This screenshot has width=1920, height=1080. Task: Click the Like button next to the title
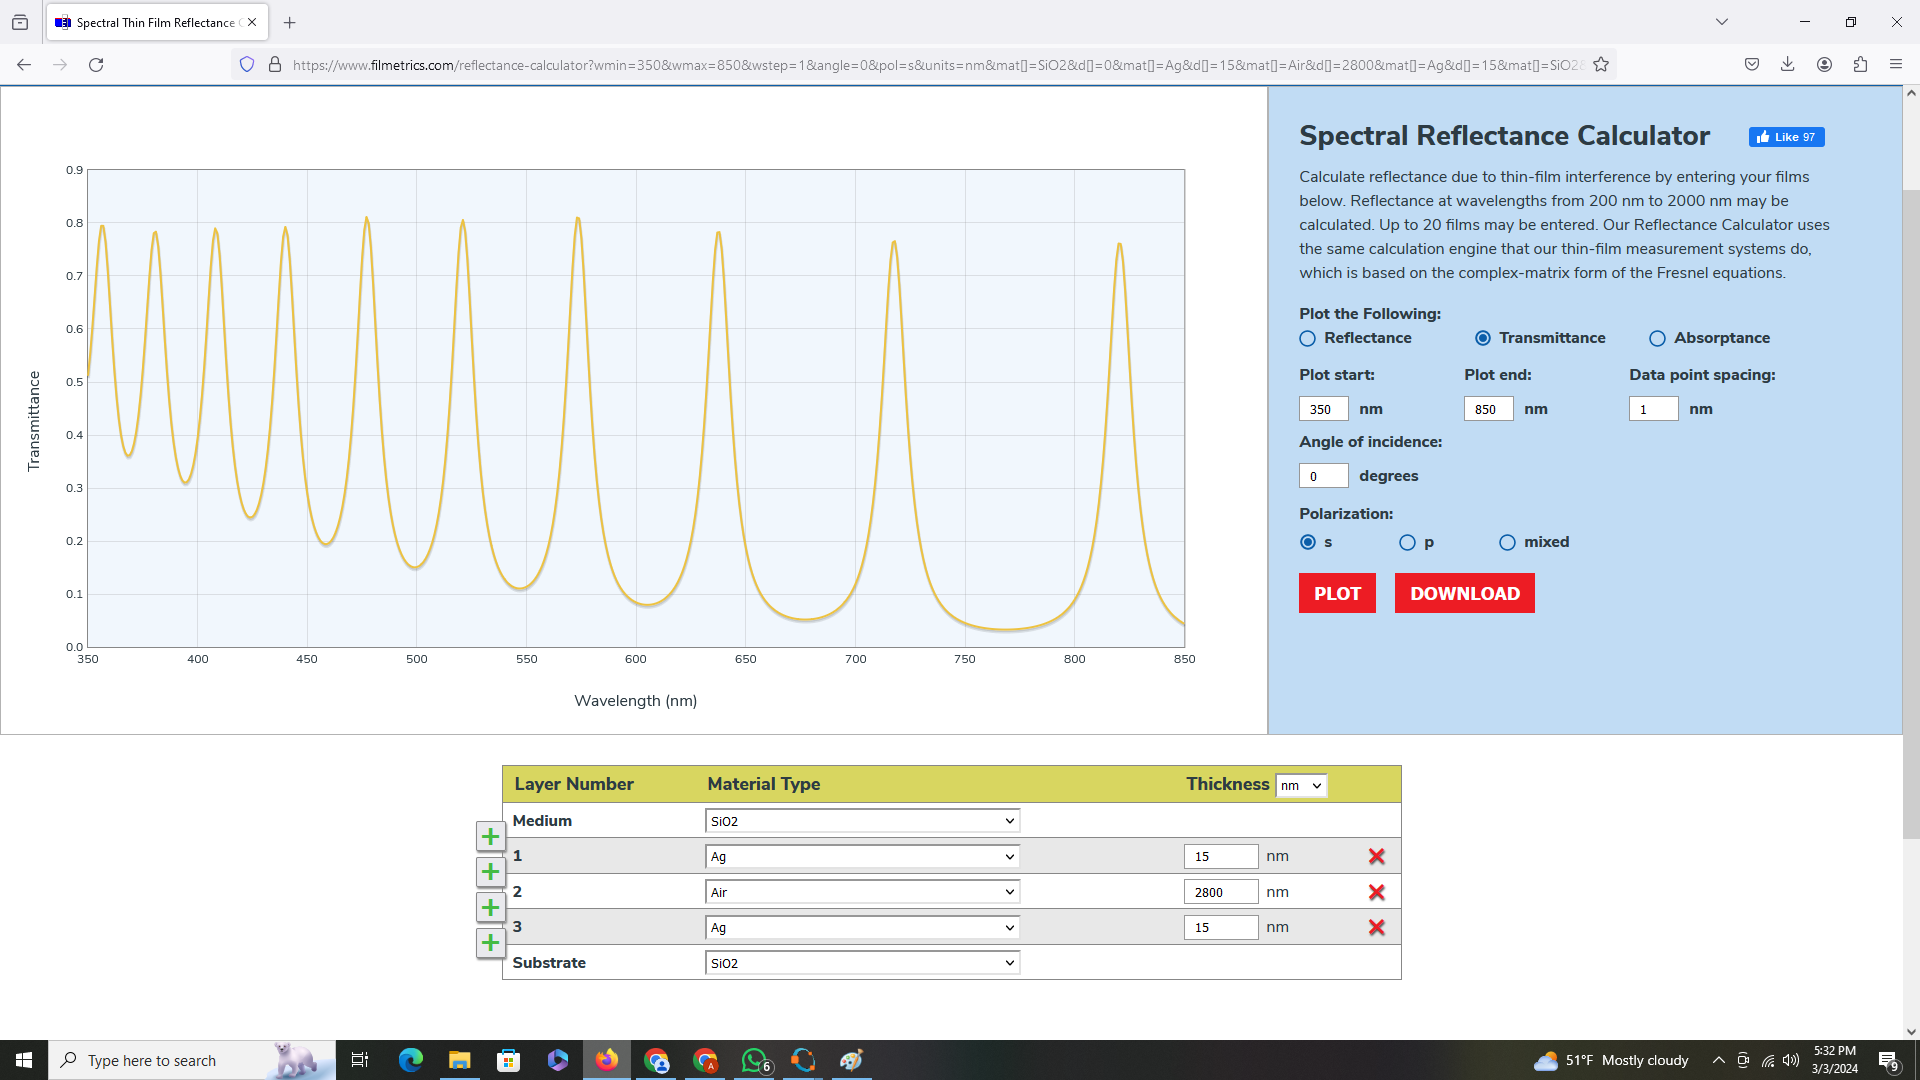pos(1787,137)
